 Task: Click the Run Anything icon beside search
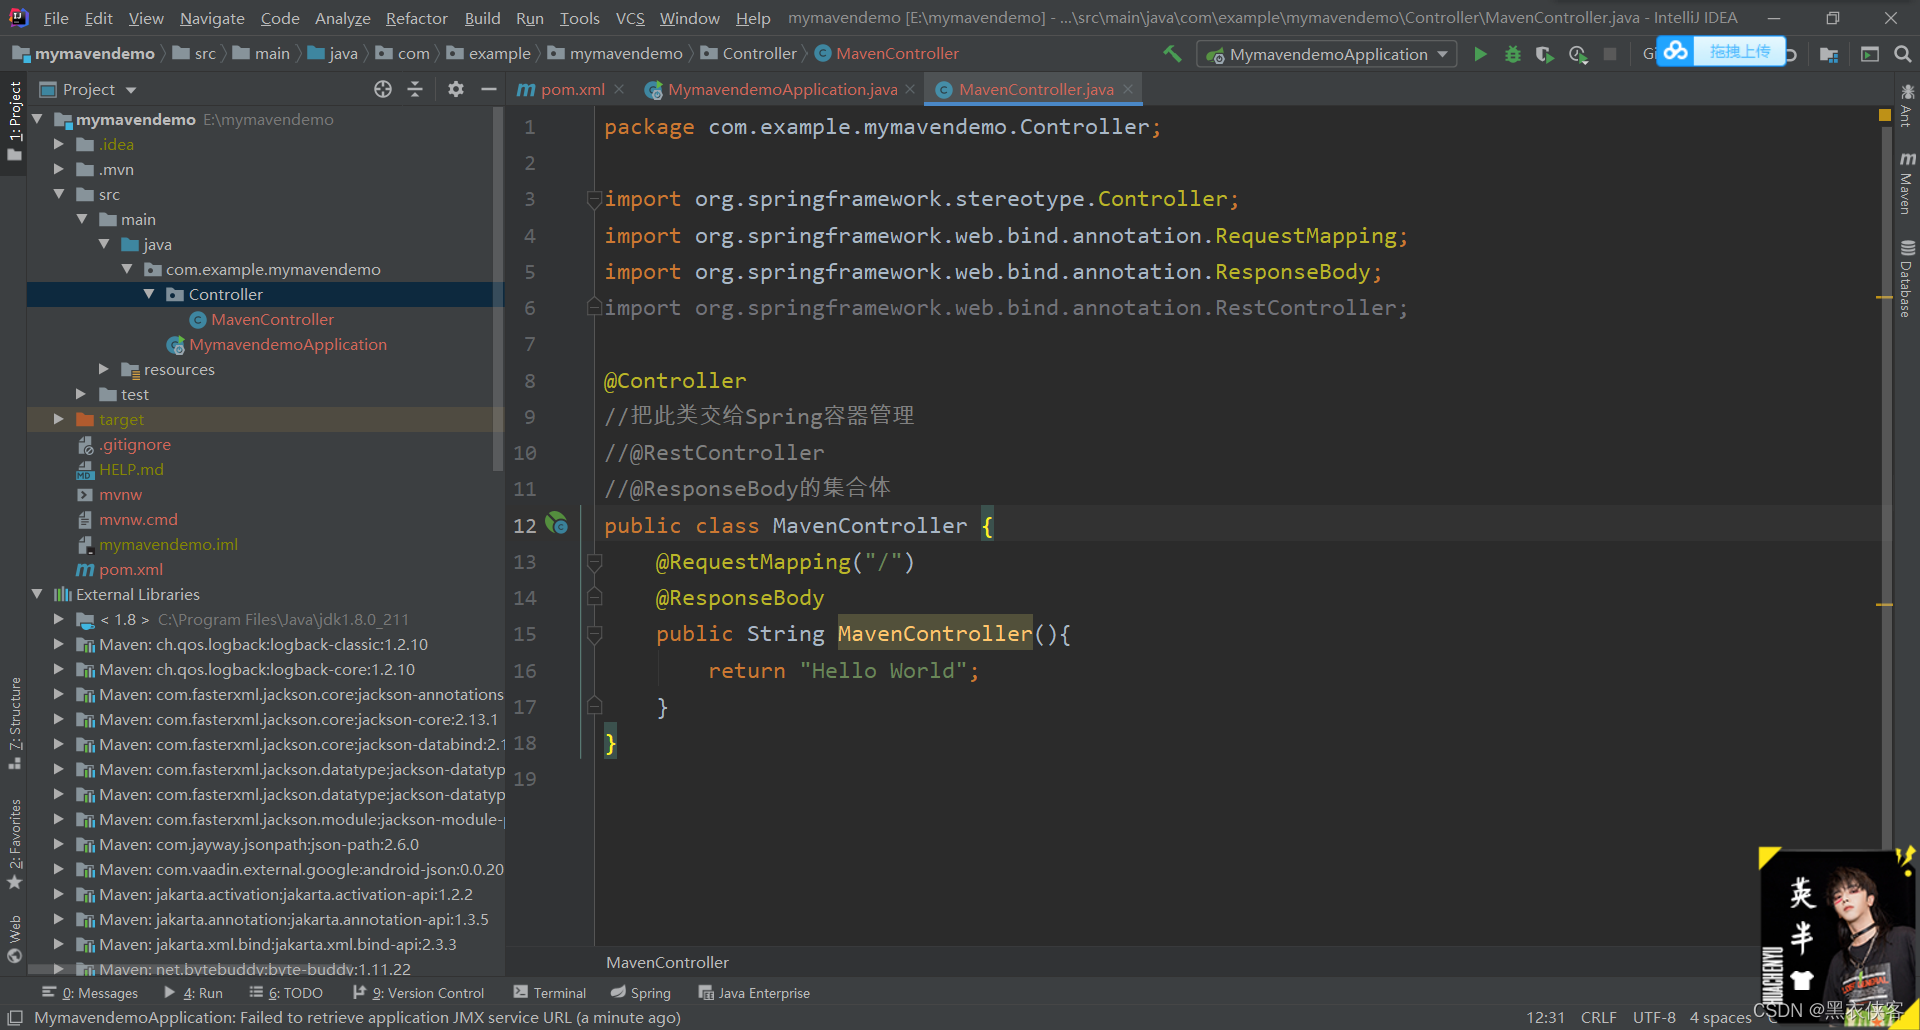[x=1870, y=54]
